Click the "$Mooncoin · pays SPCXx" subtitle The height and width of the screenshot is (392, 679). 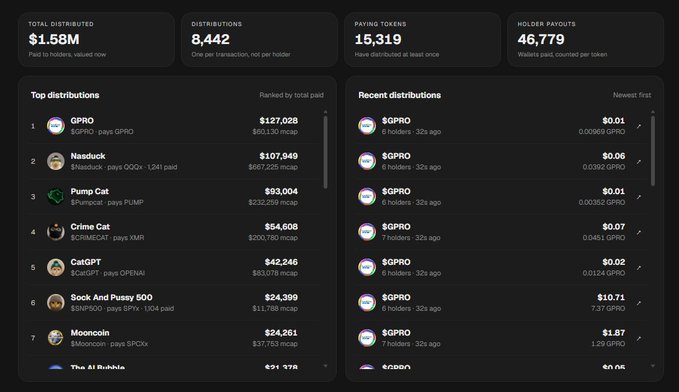click(x=109, y=344)
